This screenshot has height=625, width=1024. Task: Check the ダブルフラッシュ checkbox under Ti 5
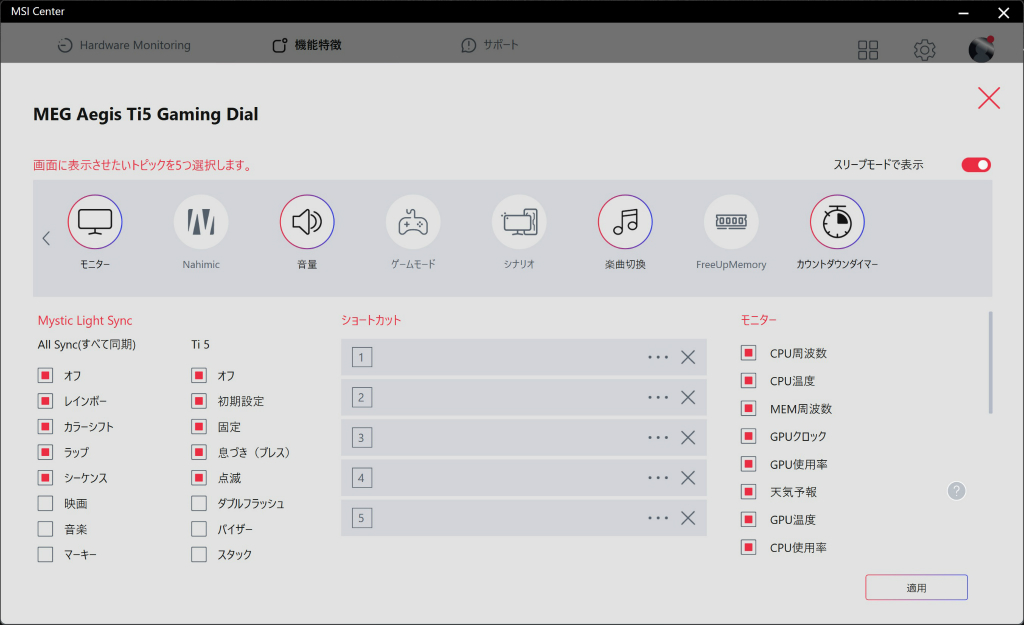point(199,504)
